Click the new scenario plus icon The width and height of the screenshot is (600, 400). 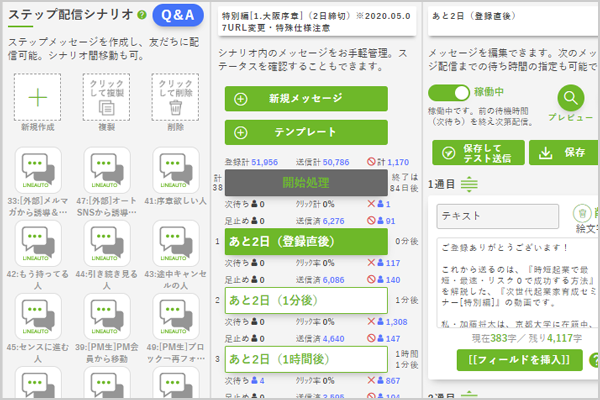point(36,97)
